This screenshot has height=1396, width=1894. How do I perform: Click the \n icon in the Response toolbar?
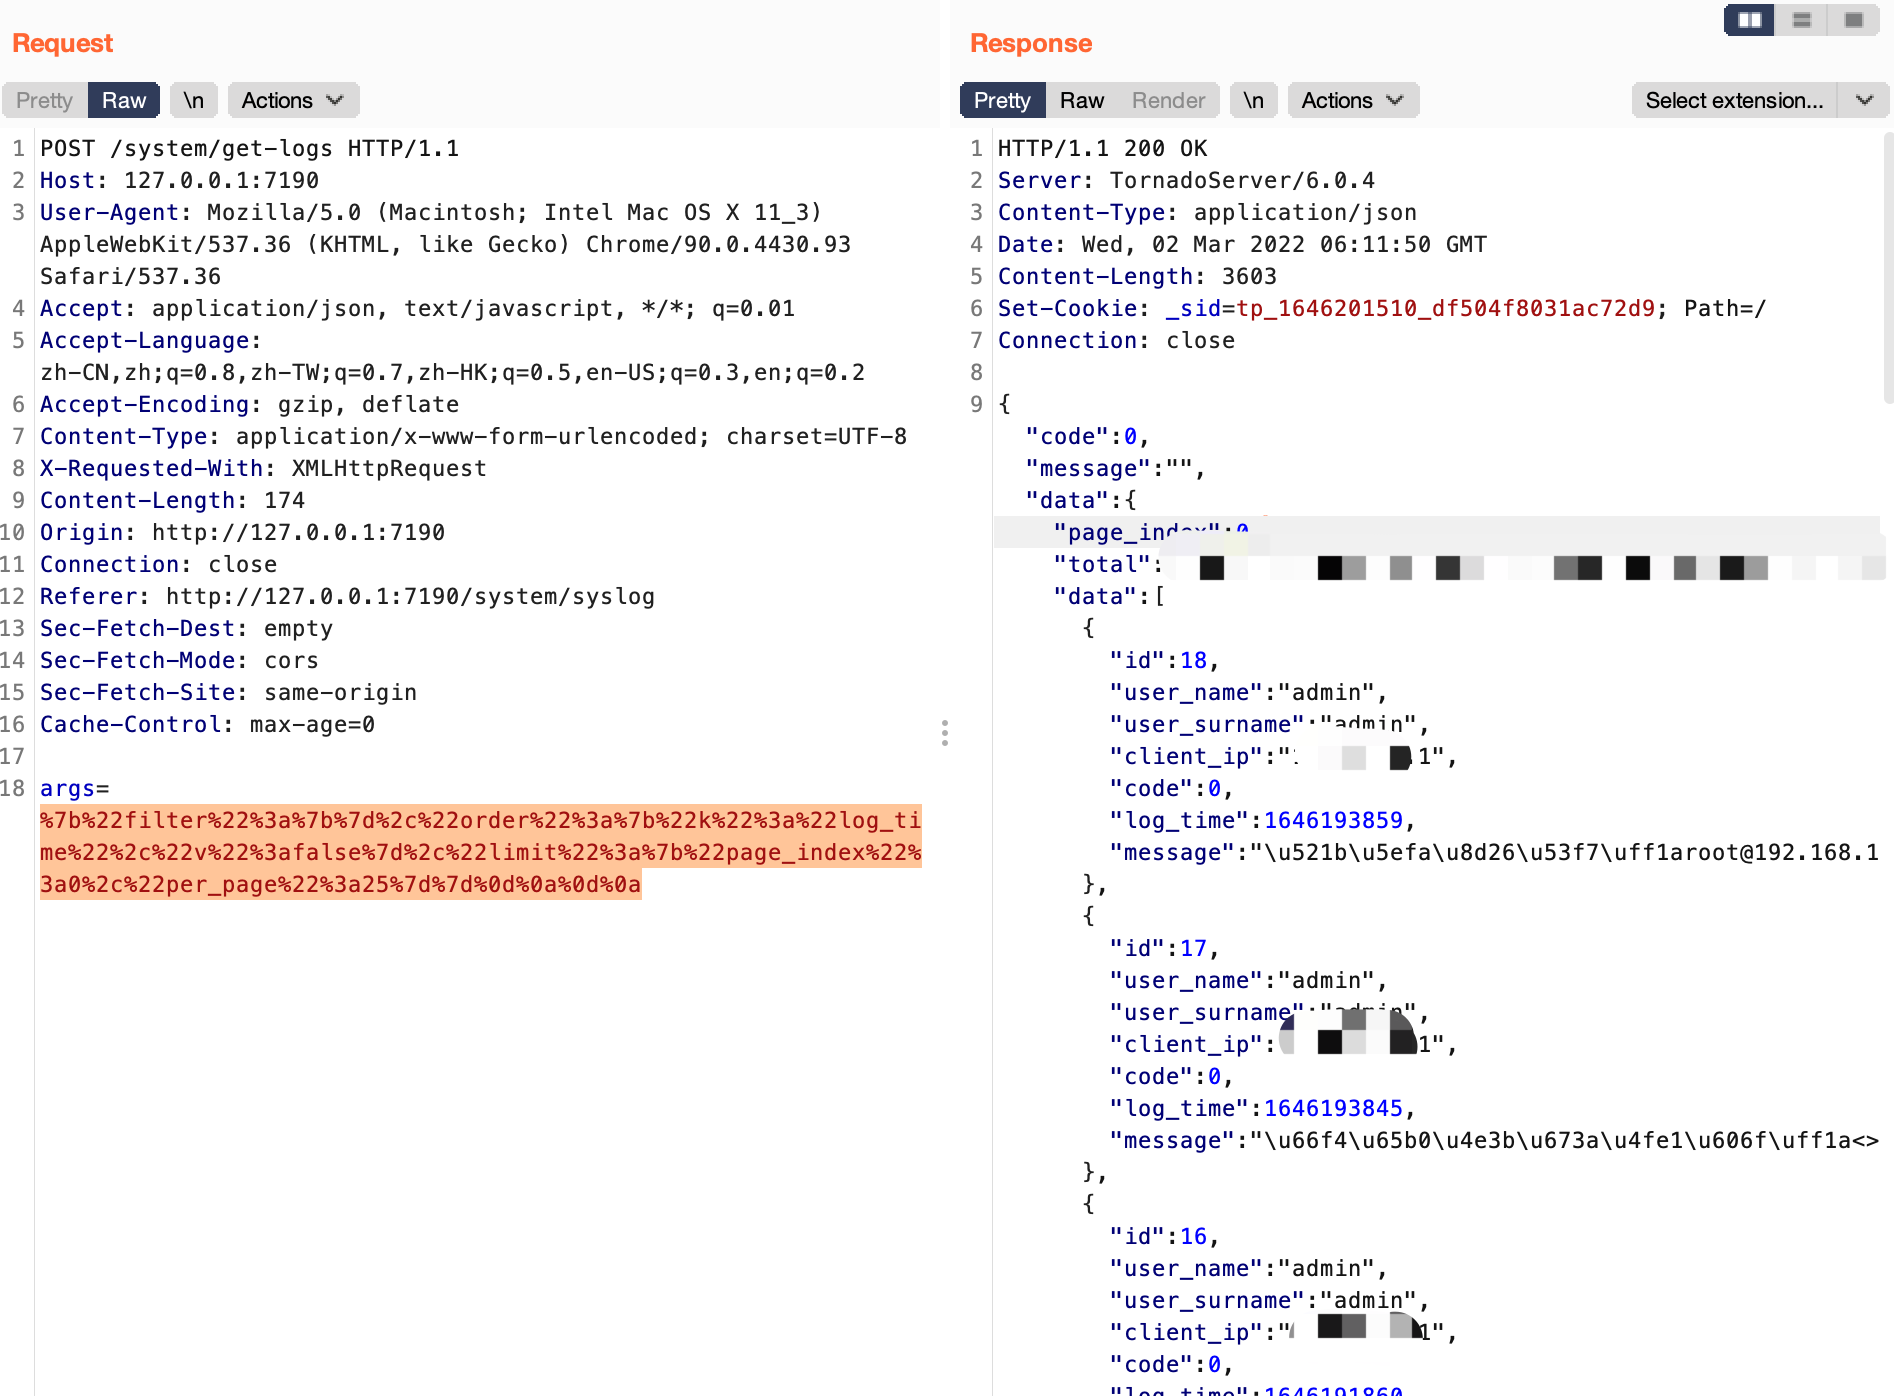click(1253, 99)
